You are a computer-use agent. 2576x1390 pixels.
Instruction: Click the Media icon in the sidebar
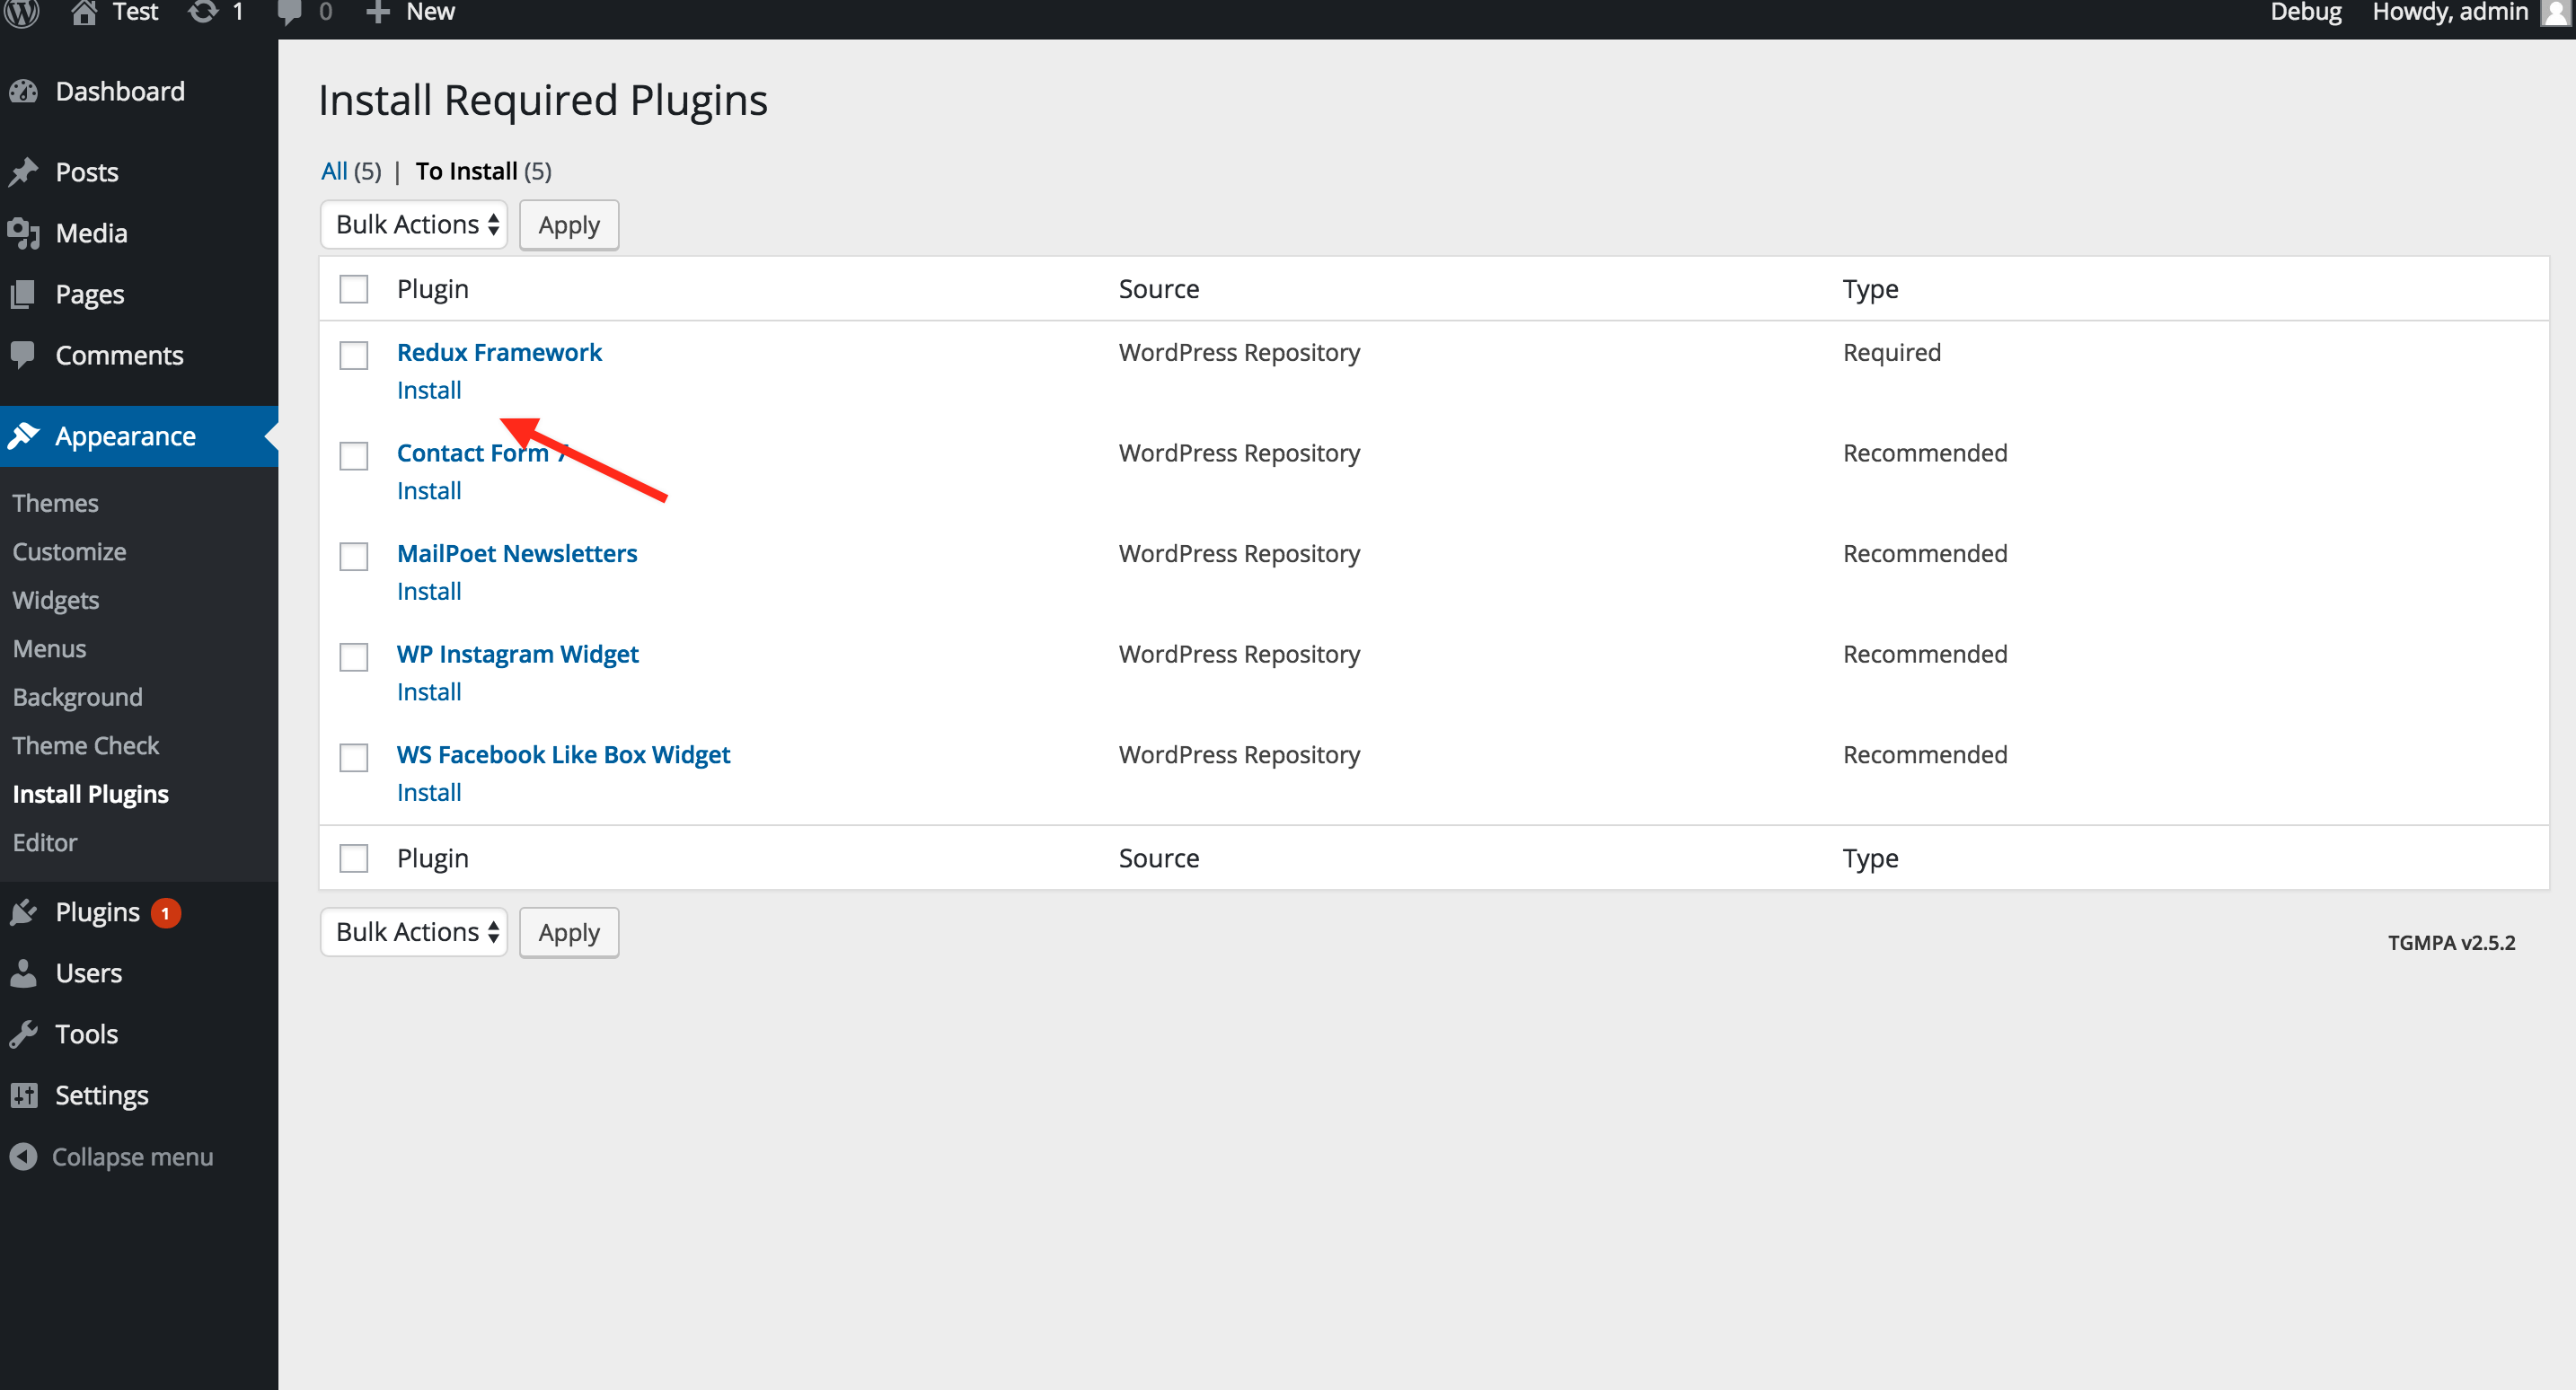coord(23,233)
